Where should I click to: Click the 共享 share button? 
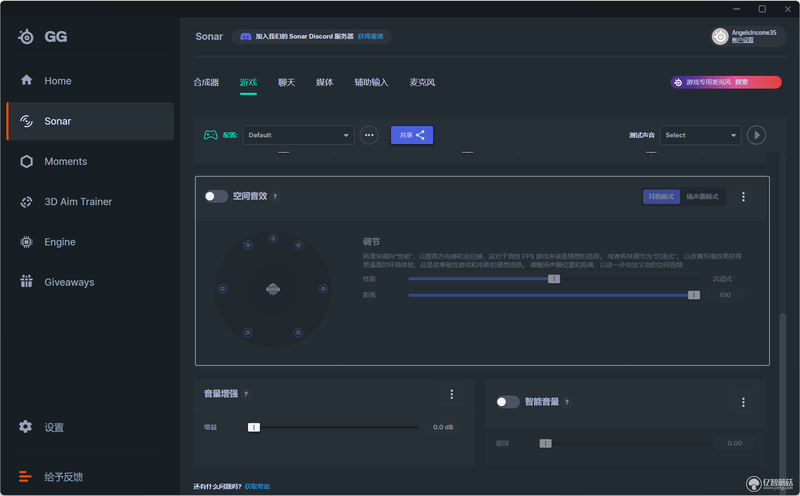(x=412, y=135)
